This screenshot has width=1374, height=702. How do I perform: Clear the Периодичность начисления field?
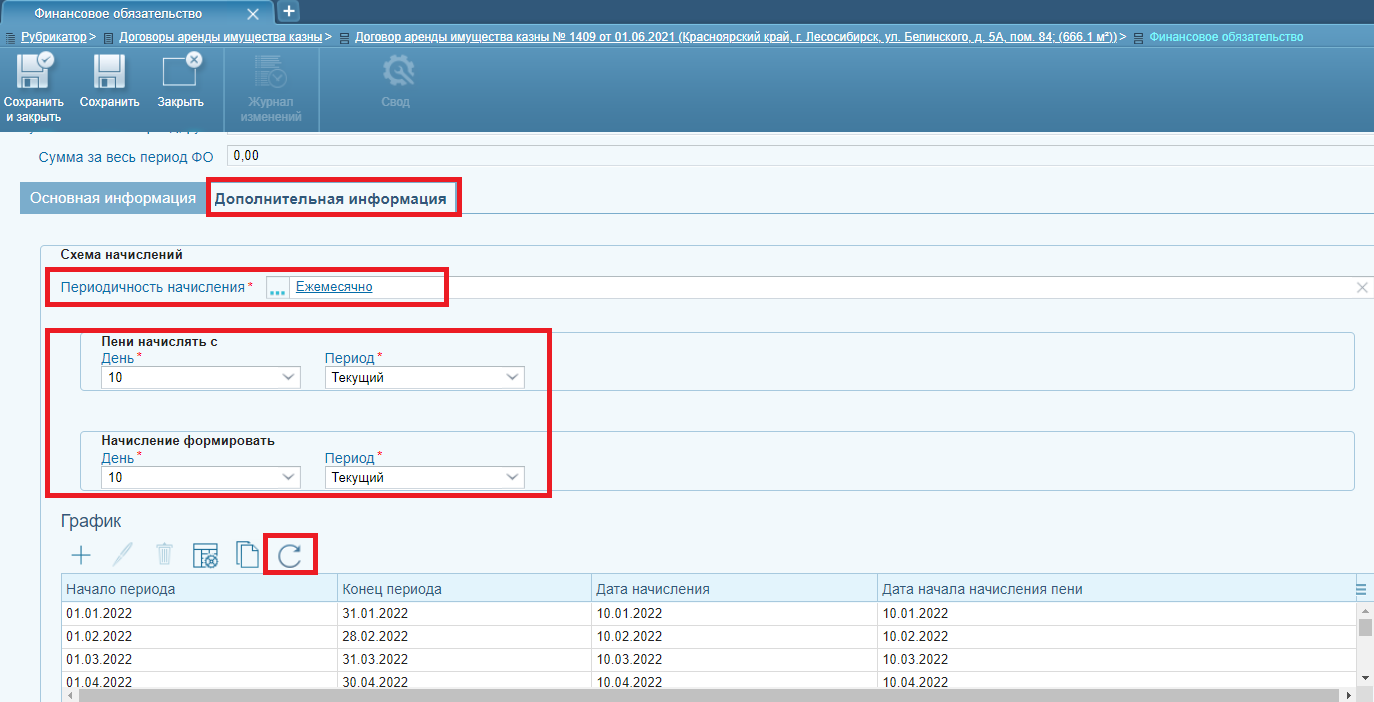click(1361, 287)
